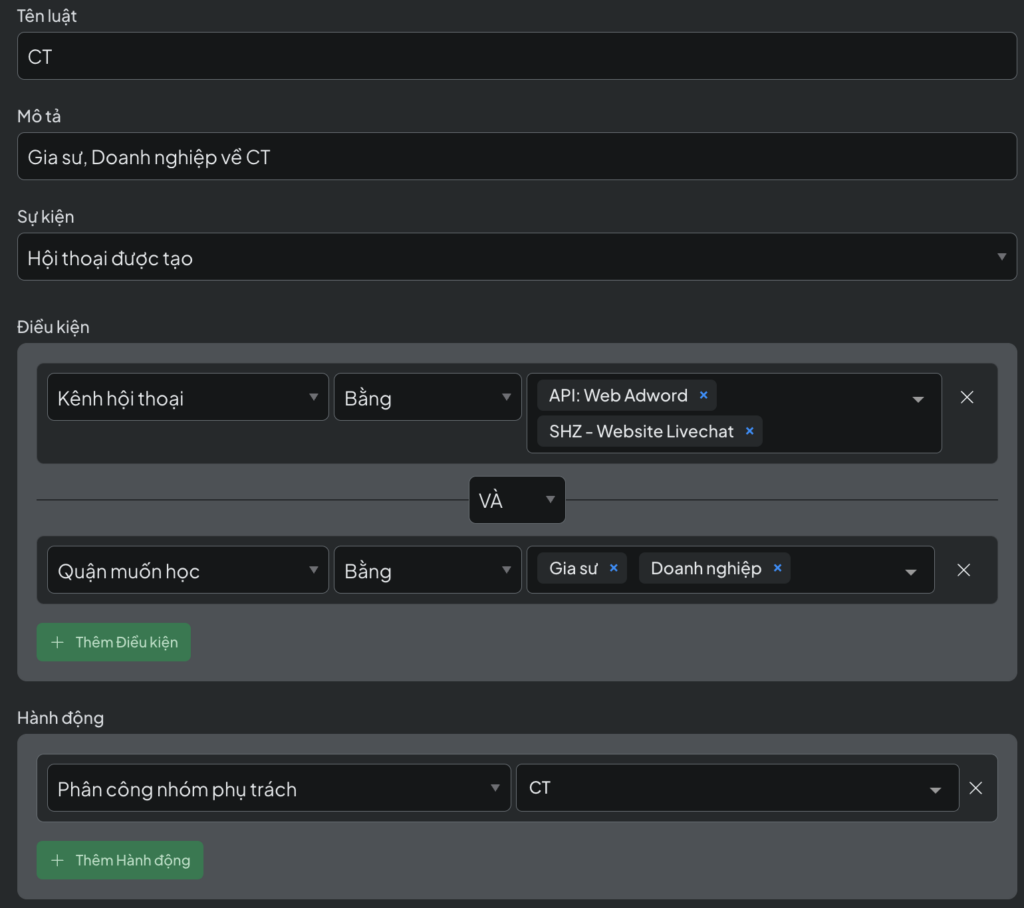
Task: Delete the 'Quận muốn học' condition row
Action: tap(964, 570)
